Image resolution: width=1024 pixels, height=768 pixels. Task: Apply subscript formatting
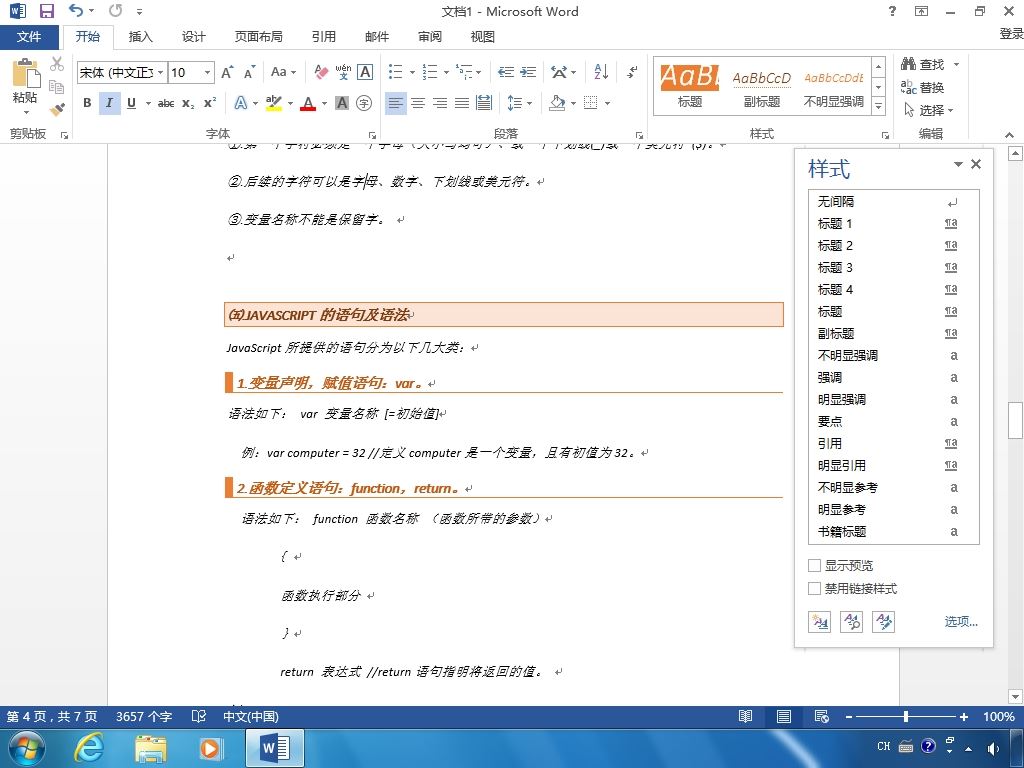(188, 103)
